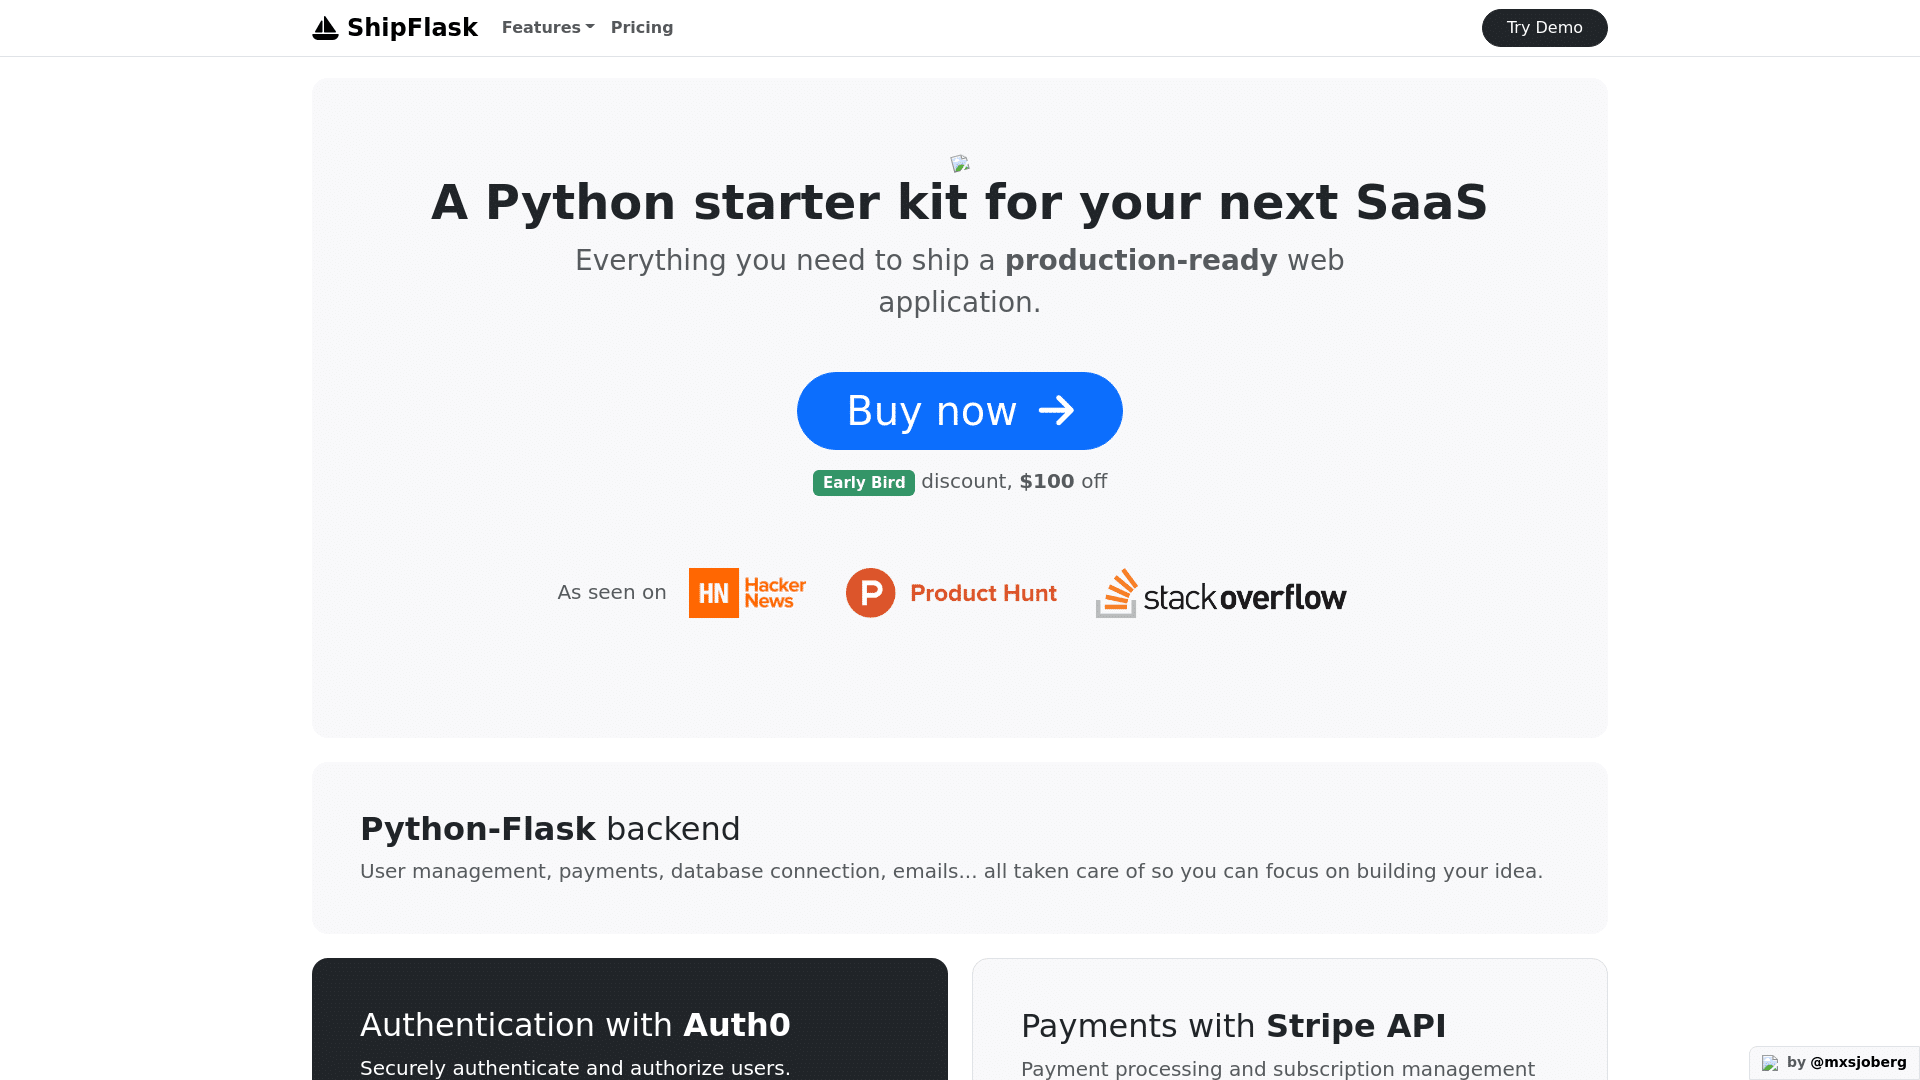
Task: Click the Product Hunt circular P icon
Action: [870, 593]
